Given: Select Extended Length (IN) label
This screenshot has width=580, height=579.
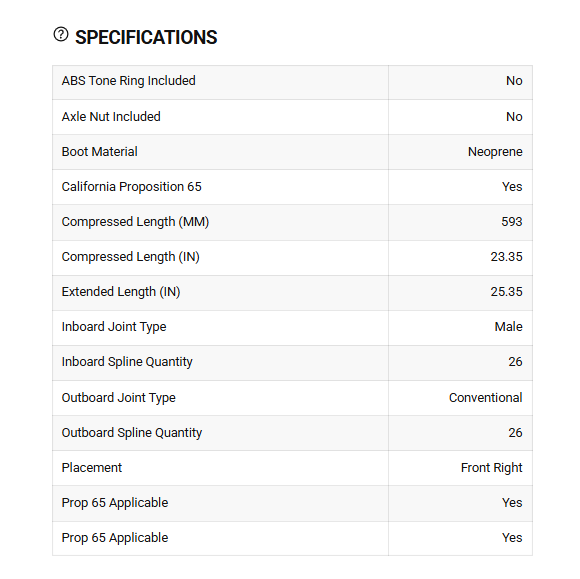Looking at the screenshot, I should pos(121,292).
